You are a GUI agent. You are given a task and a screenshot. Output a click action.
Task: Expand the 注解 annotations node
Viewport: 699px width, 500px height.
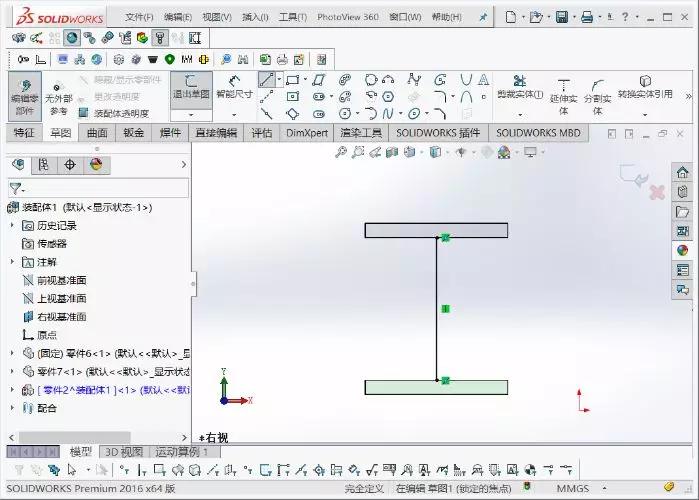pyautogui.click(x=12, y=262)
